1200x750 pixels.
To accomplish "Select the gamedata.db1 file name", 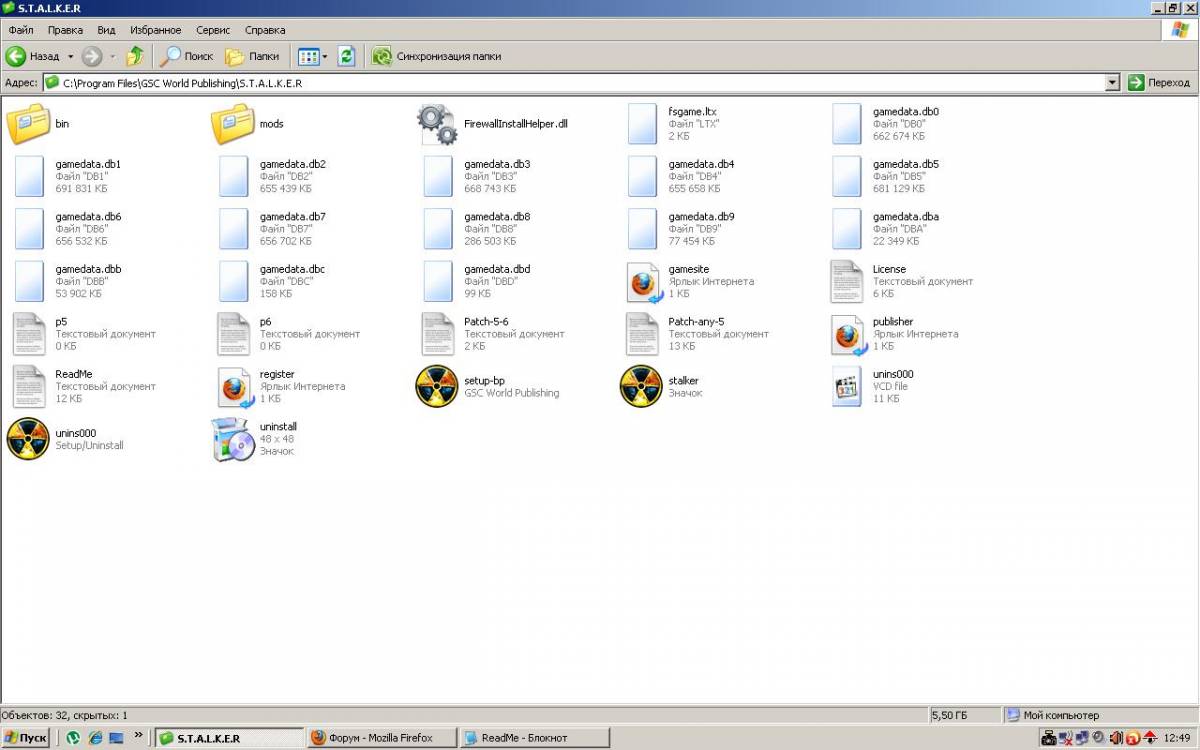I will pyautogui.click(x=88, y=164).
